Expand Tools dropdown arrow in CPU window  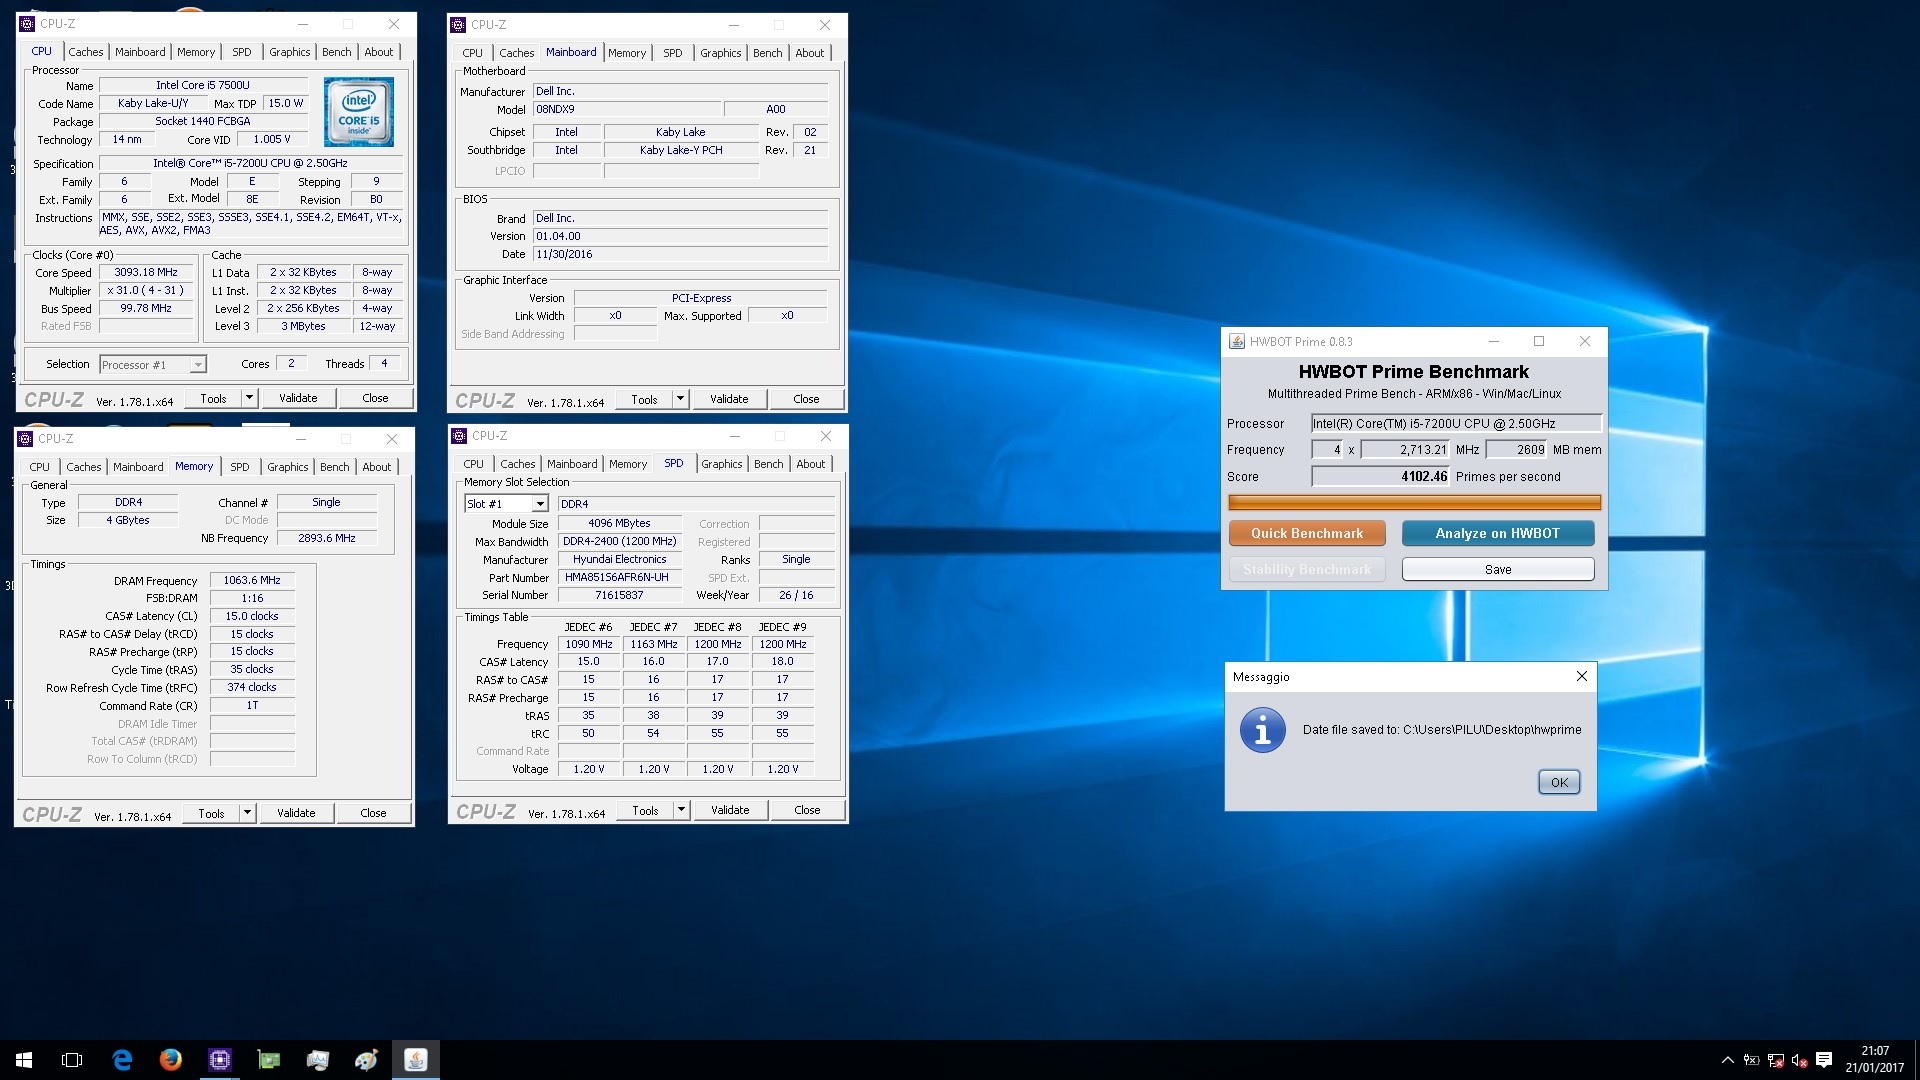(250, 398)
